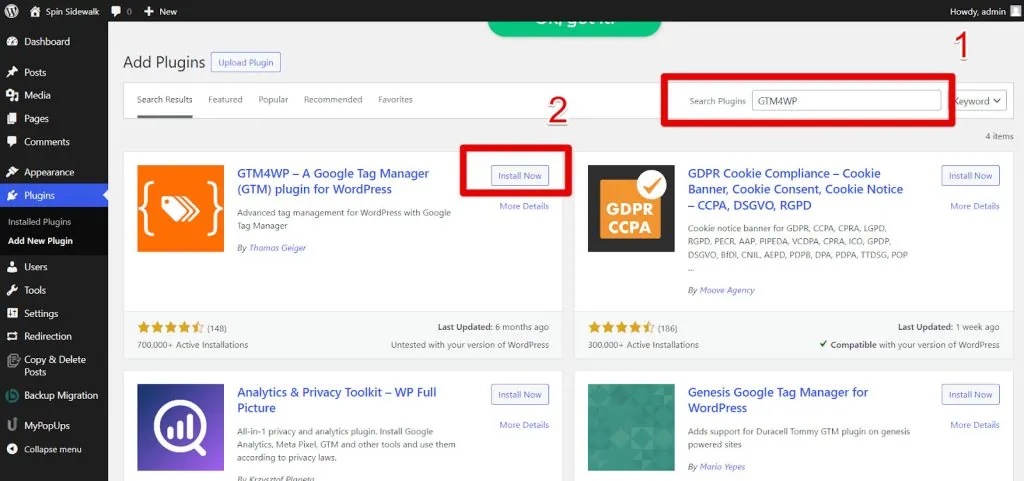
Task: Open the Backup Migration menu
Action: (x=60, y=395)
